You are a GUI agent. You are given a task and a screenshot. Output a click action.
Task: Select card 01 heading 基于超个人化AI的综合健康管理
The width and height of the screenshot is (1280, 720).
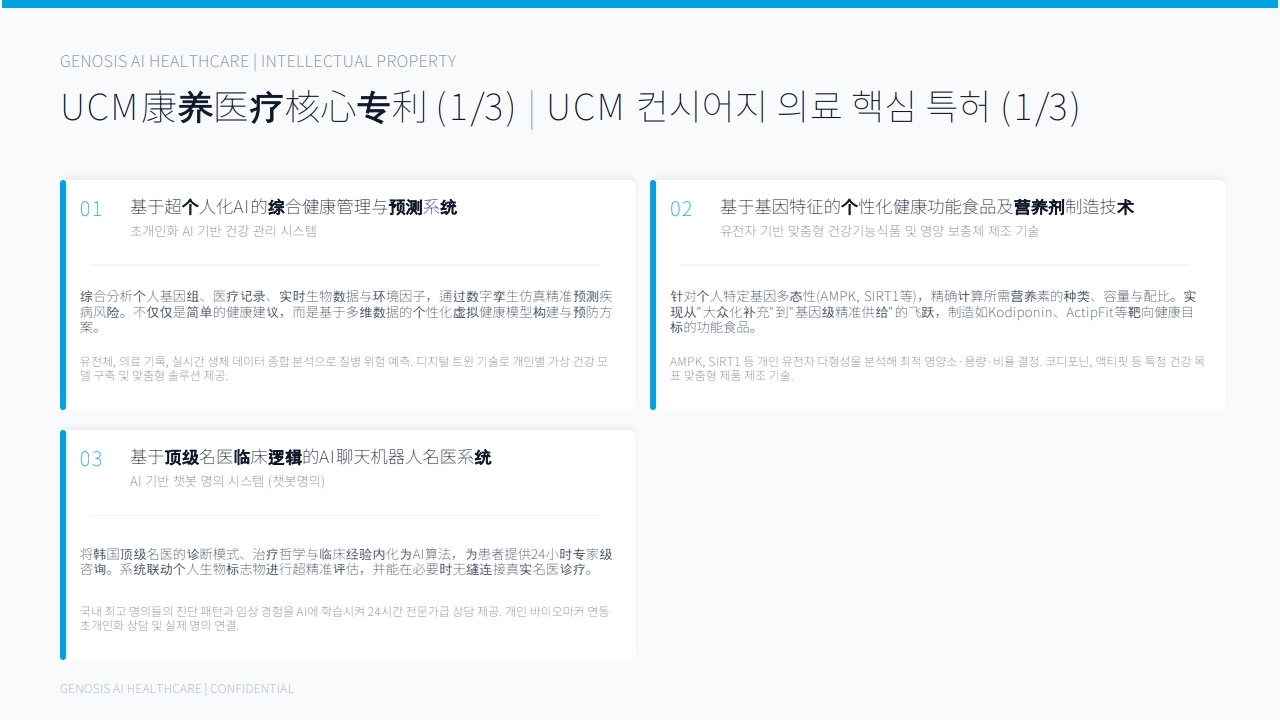coord(294,207)
